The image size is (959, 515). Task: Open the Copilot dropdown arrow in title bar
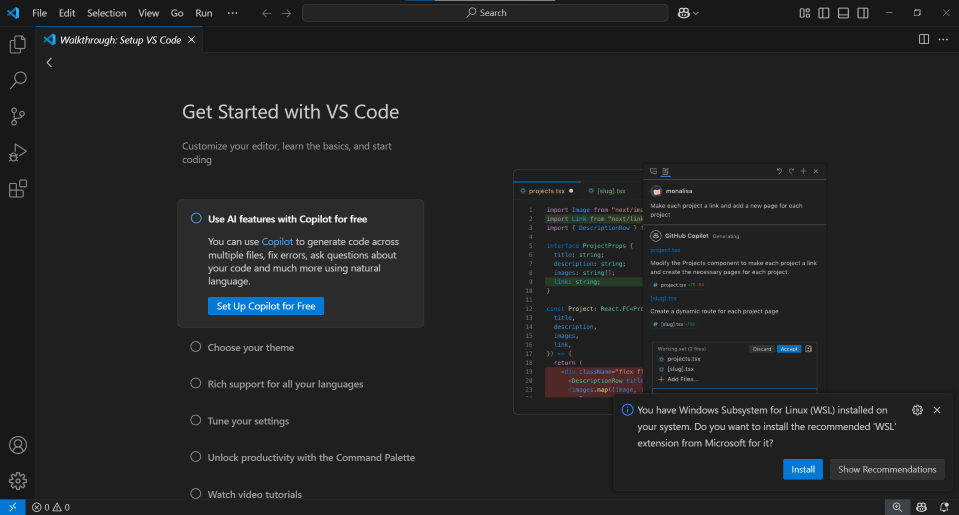[x=696, y=13]
